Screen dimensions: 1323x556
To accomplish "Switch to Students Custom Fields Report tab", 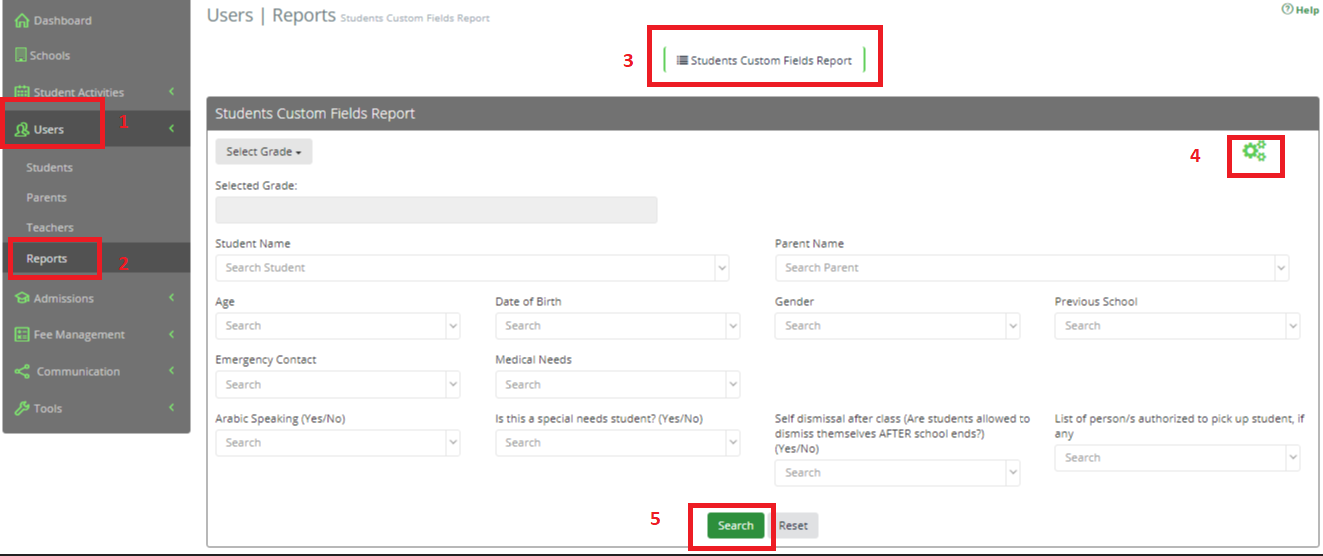I will [x=765, y=60].
